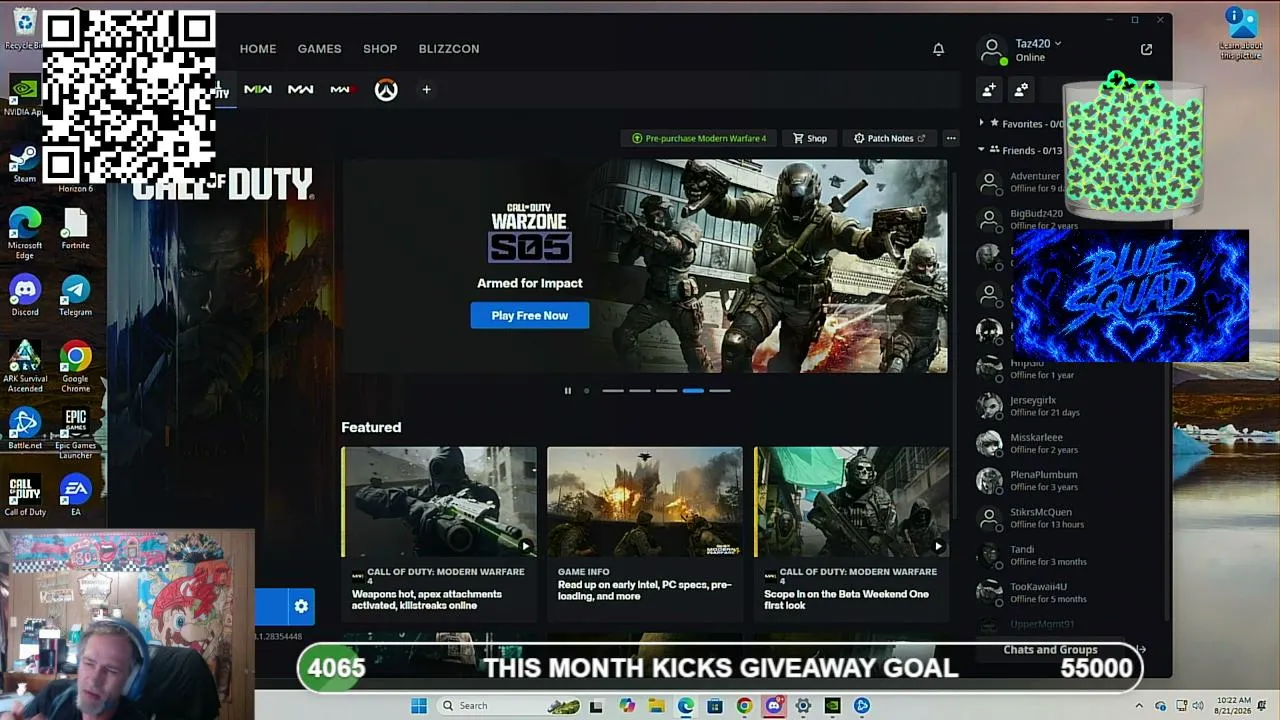Open Steam from the desktop

[x=25, y=165]
